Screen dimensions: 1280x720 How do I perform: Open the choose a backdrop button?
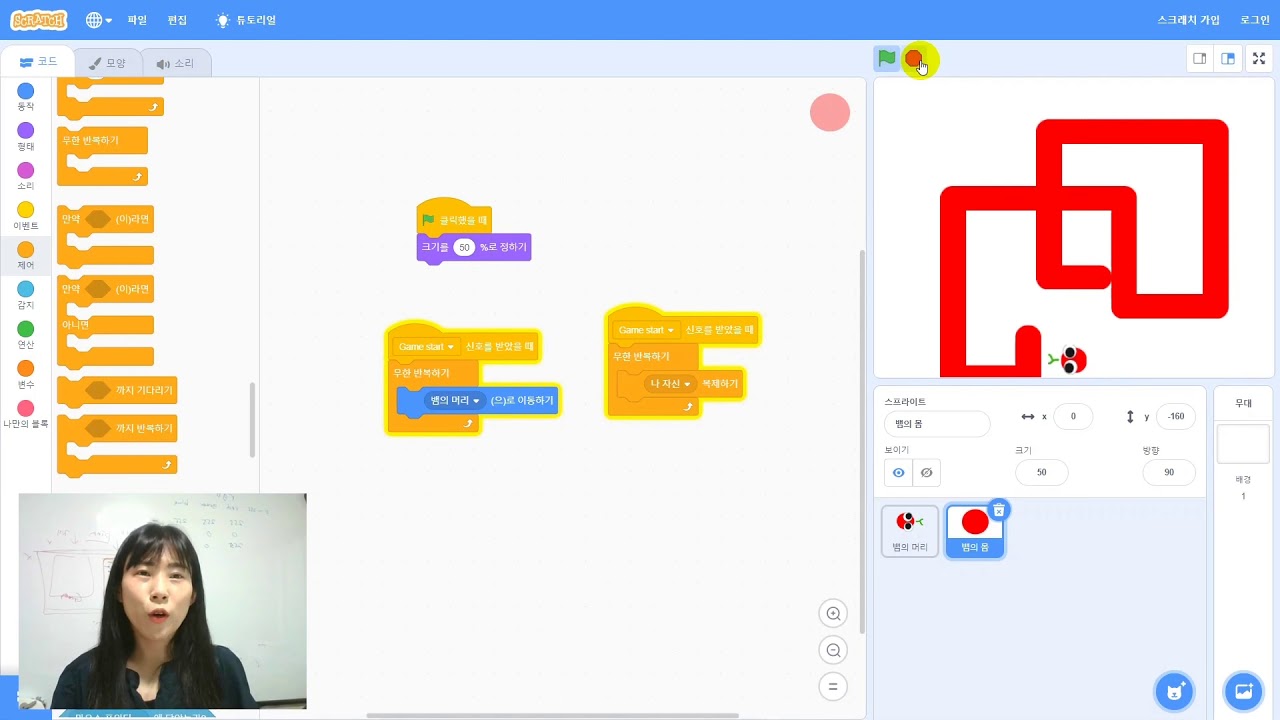(1244, 691)
